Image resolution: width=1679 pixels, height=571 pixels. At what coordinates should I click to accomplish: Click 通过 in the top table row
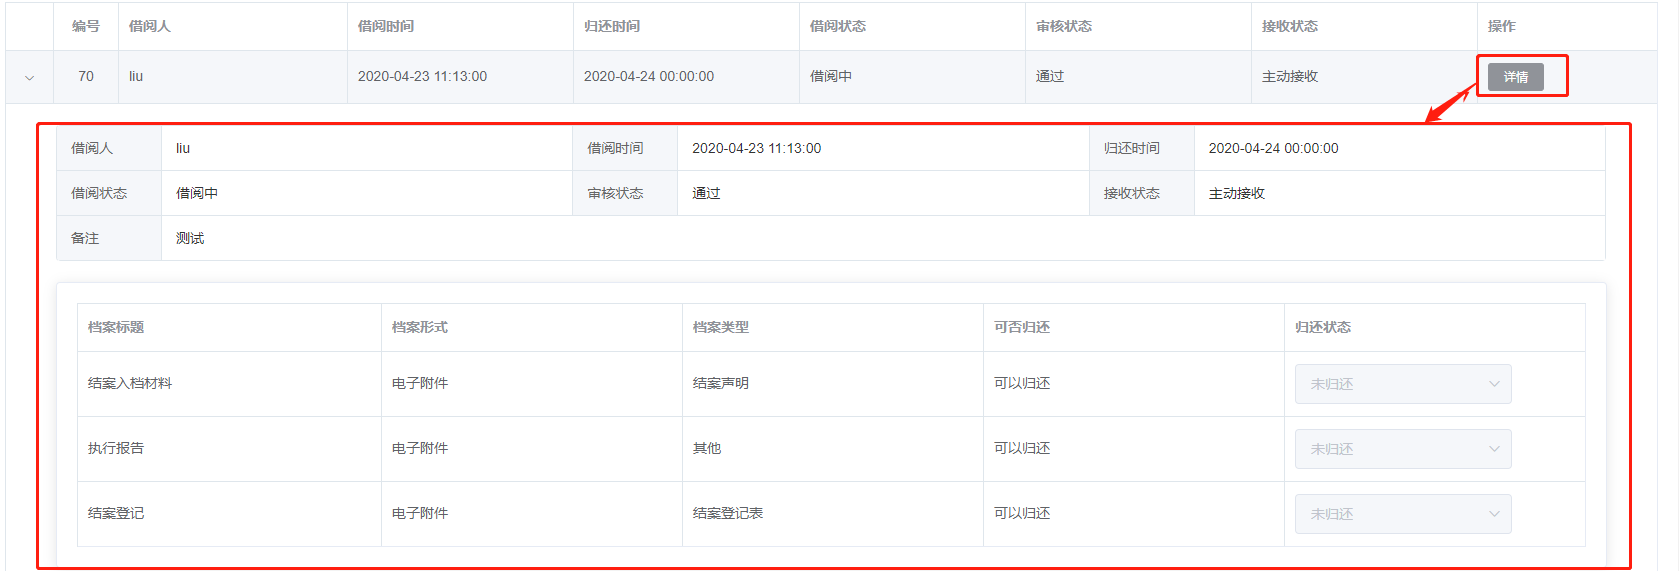tap(1050, 76)
